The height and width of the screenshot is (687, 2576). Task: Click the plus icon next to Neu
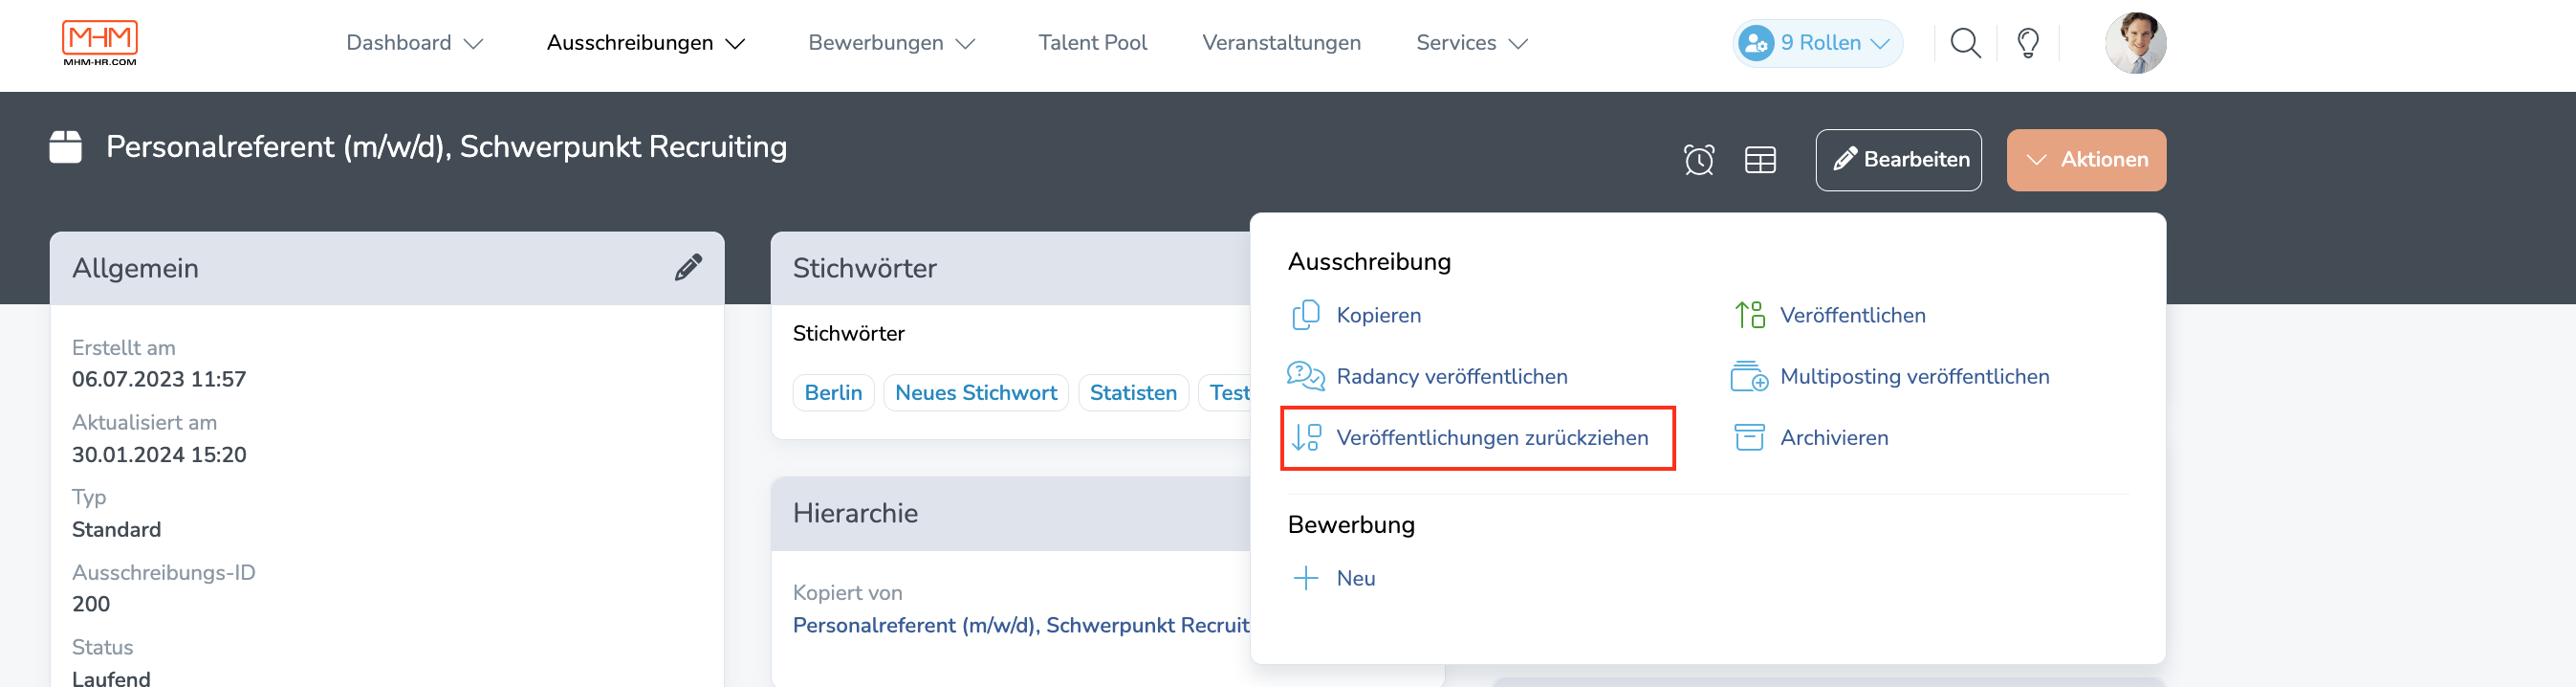point(1305,578)
